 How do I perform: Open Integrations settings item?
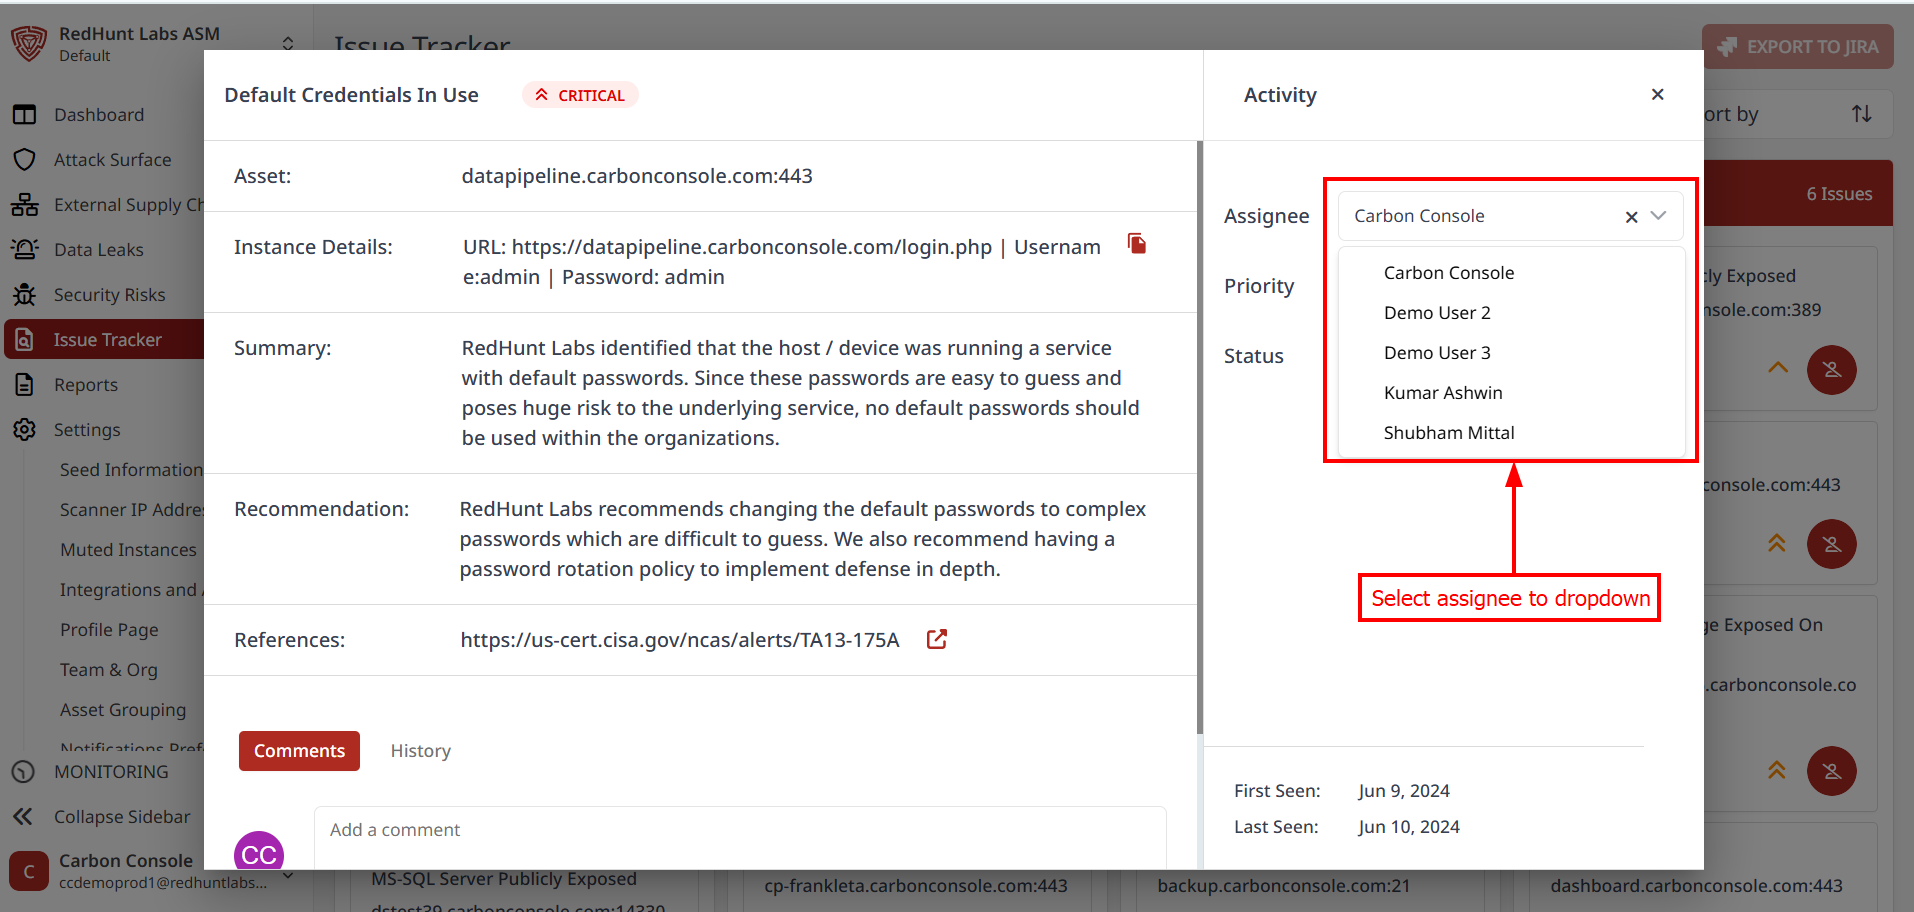(131, 590)
